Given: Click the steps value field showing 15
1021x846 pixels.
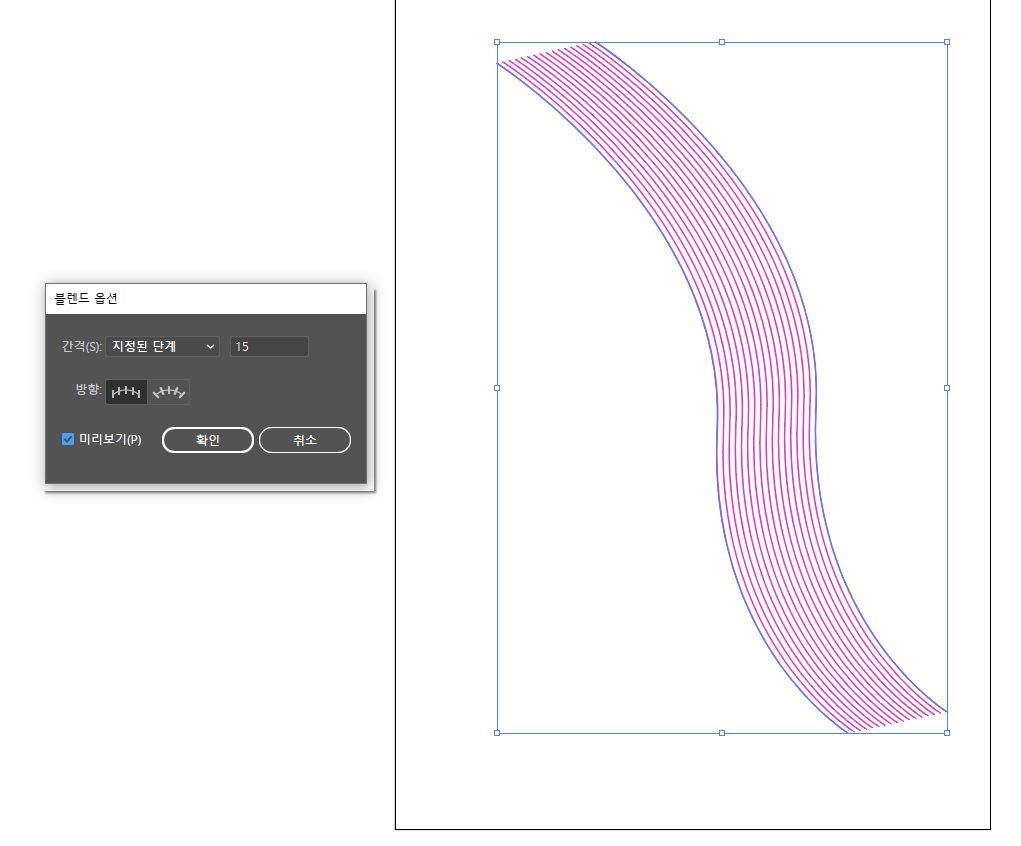Looking at the screenshot, I should (269, 346).
